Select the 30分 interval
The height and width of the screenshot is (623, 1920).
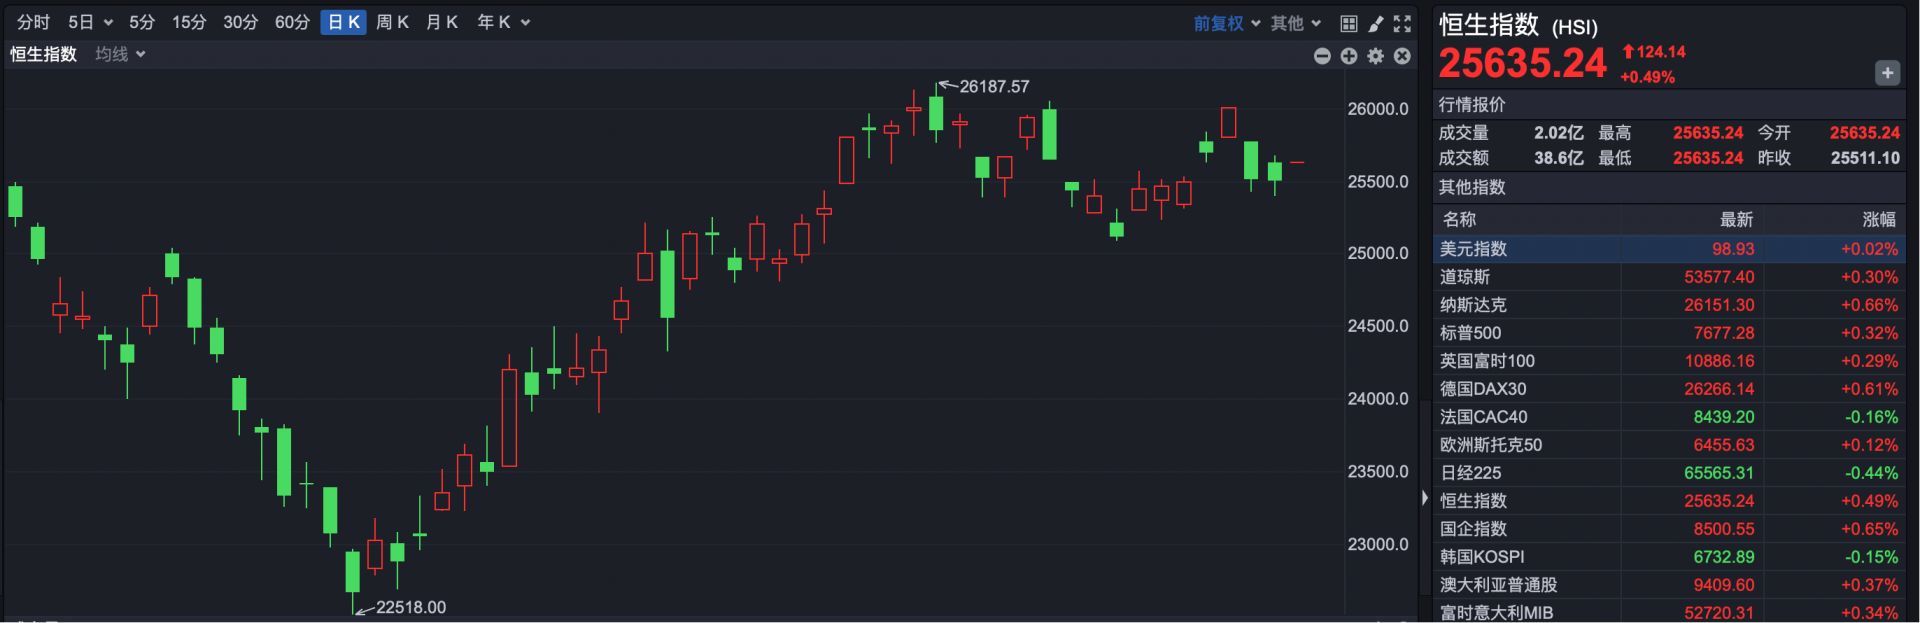tap(240, 22)
